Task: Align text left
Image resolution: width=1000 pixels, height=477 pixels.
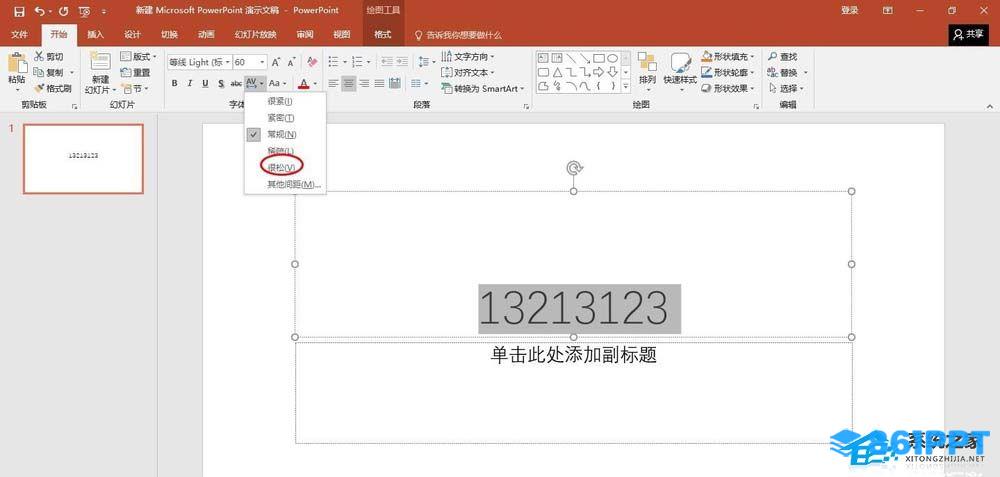Action: (x=333, y=84)
